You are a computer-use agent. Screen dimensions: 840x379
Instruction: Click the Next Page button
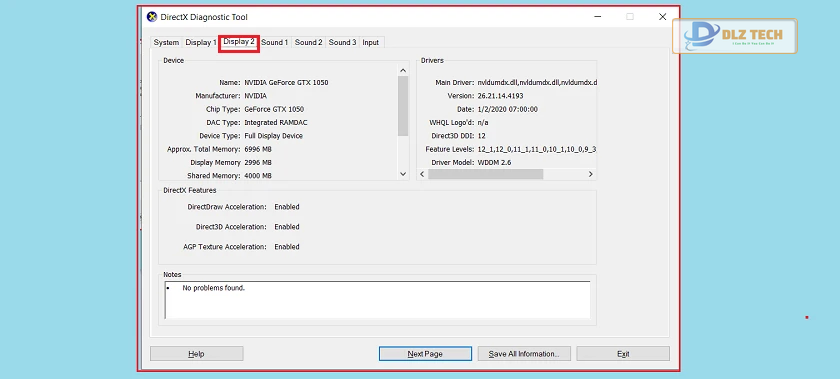tap(425, 354)
